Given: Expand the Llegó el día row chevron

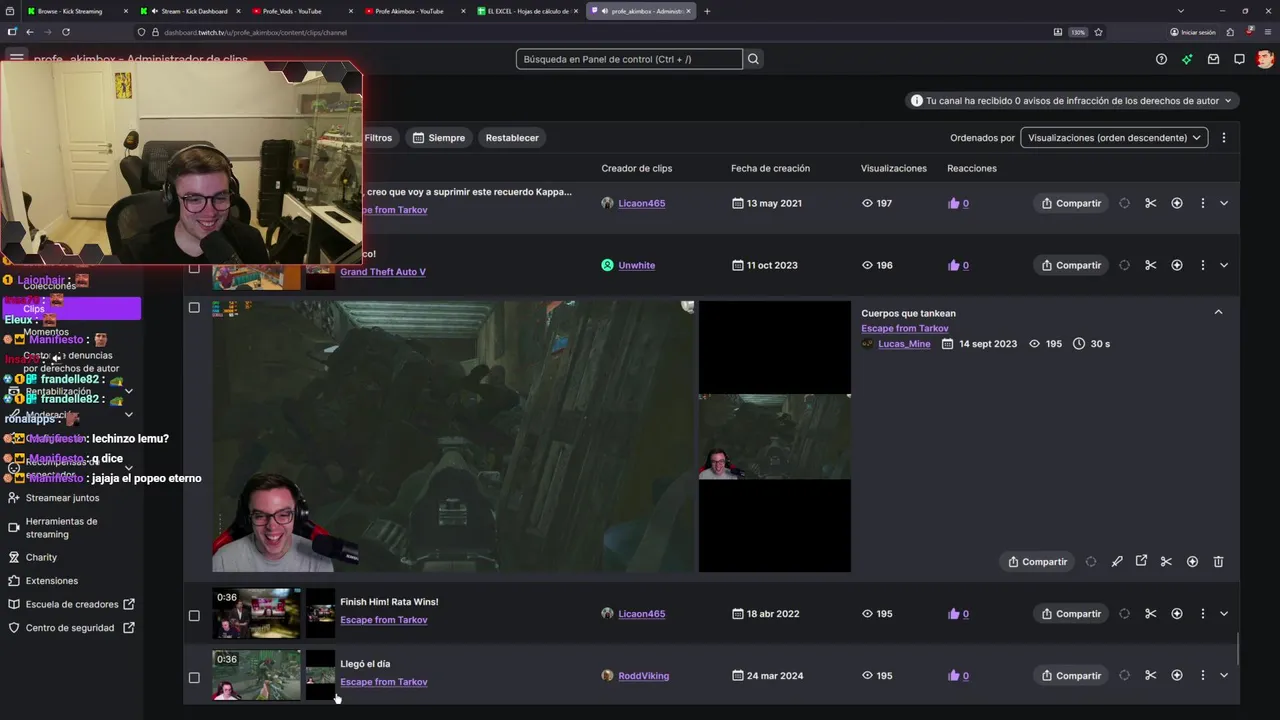Looking at the screenshot, I should pyautogui.click(x=1224, y=676).
